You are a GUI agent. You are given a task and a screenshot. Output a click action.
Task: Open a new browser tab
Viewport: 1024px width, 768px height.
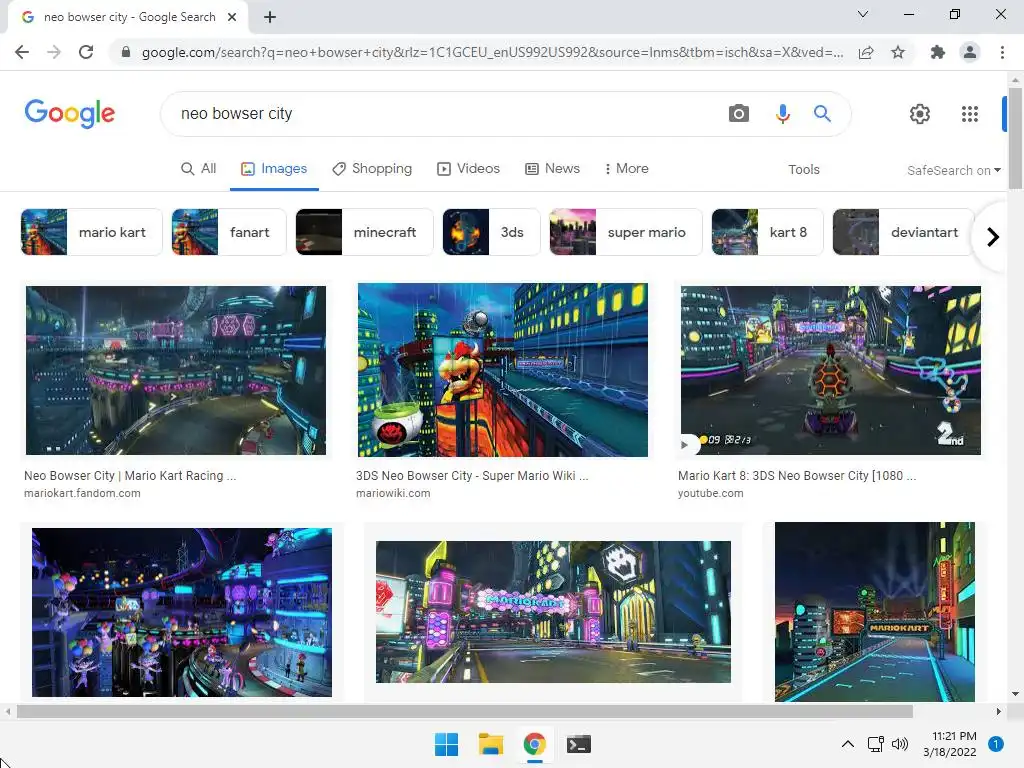click(270, 17)
